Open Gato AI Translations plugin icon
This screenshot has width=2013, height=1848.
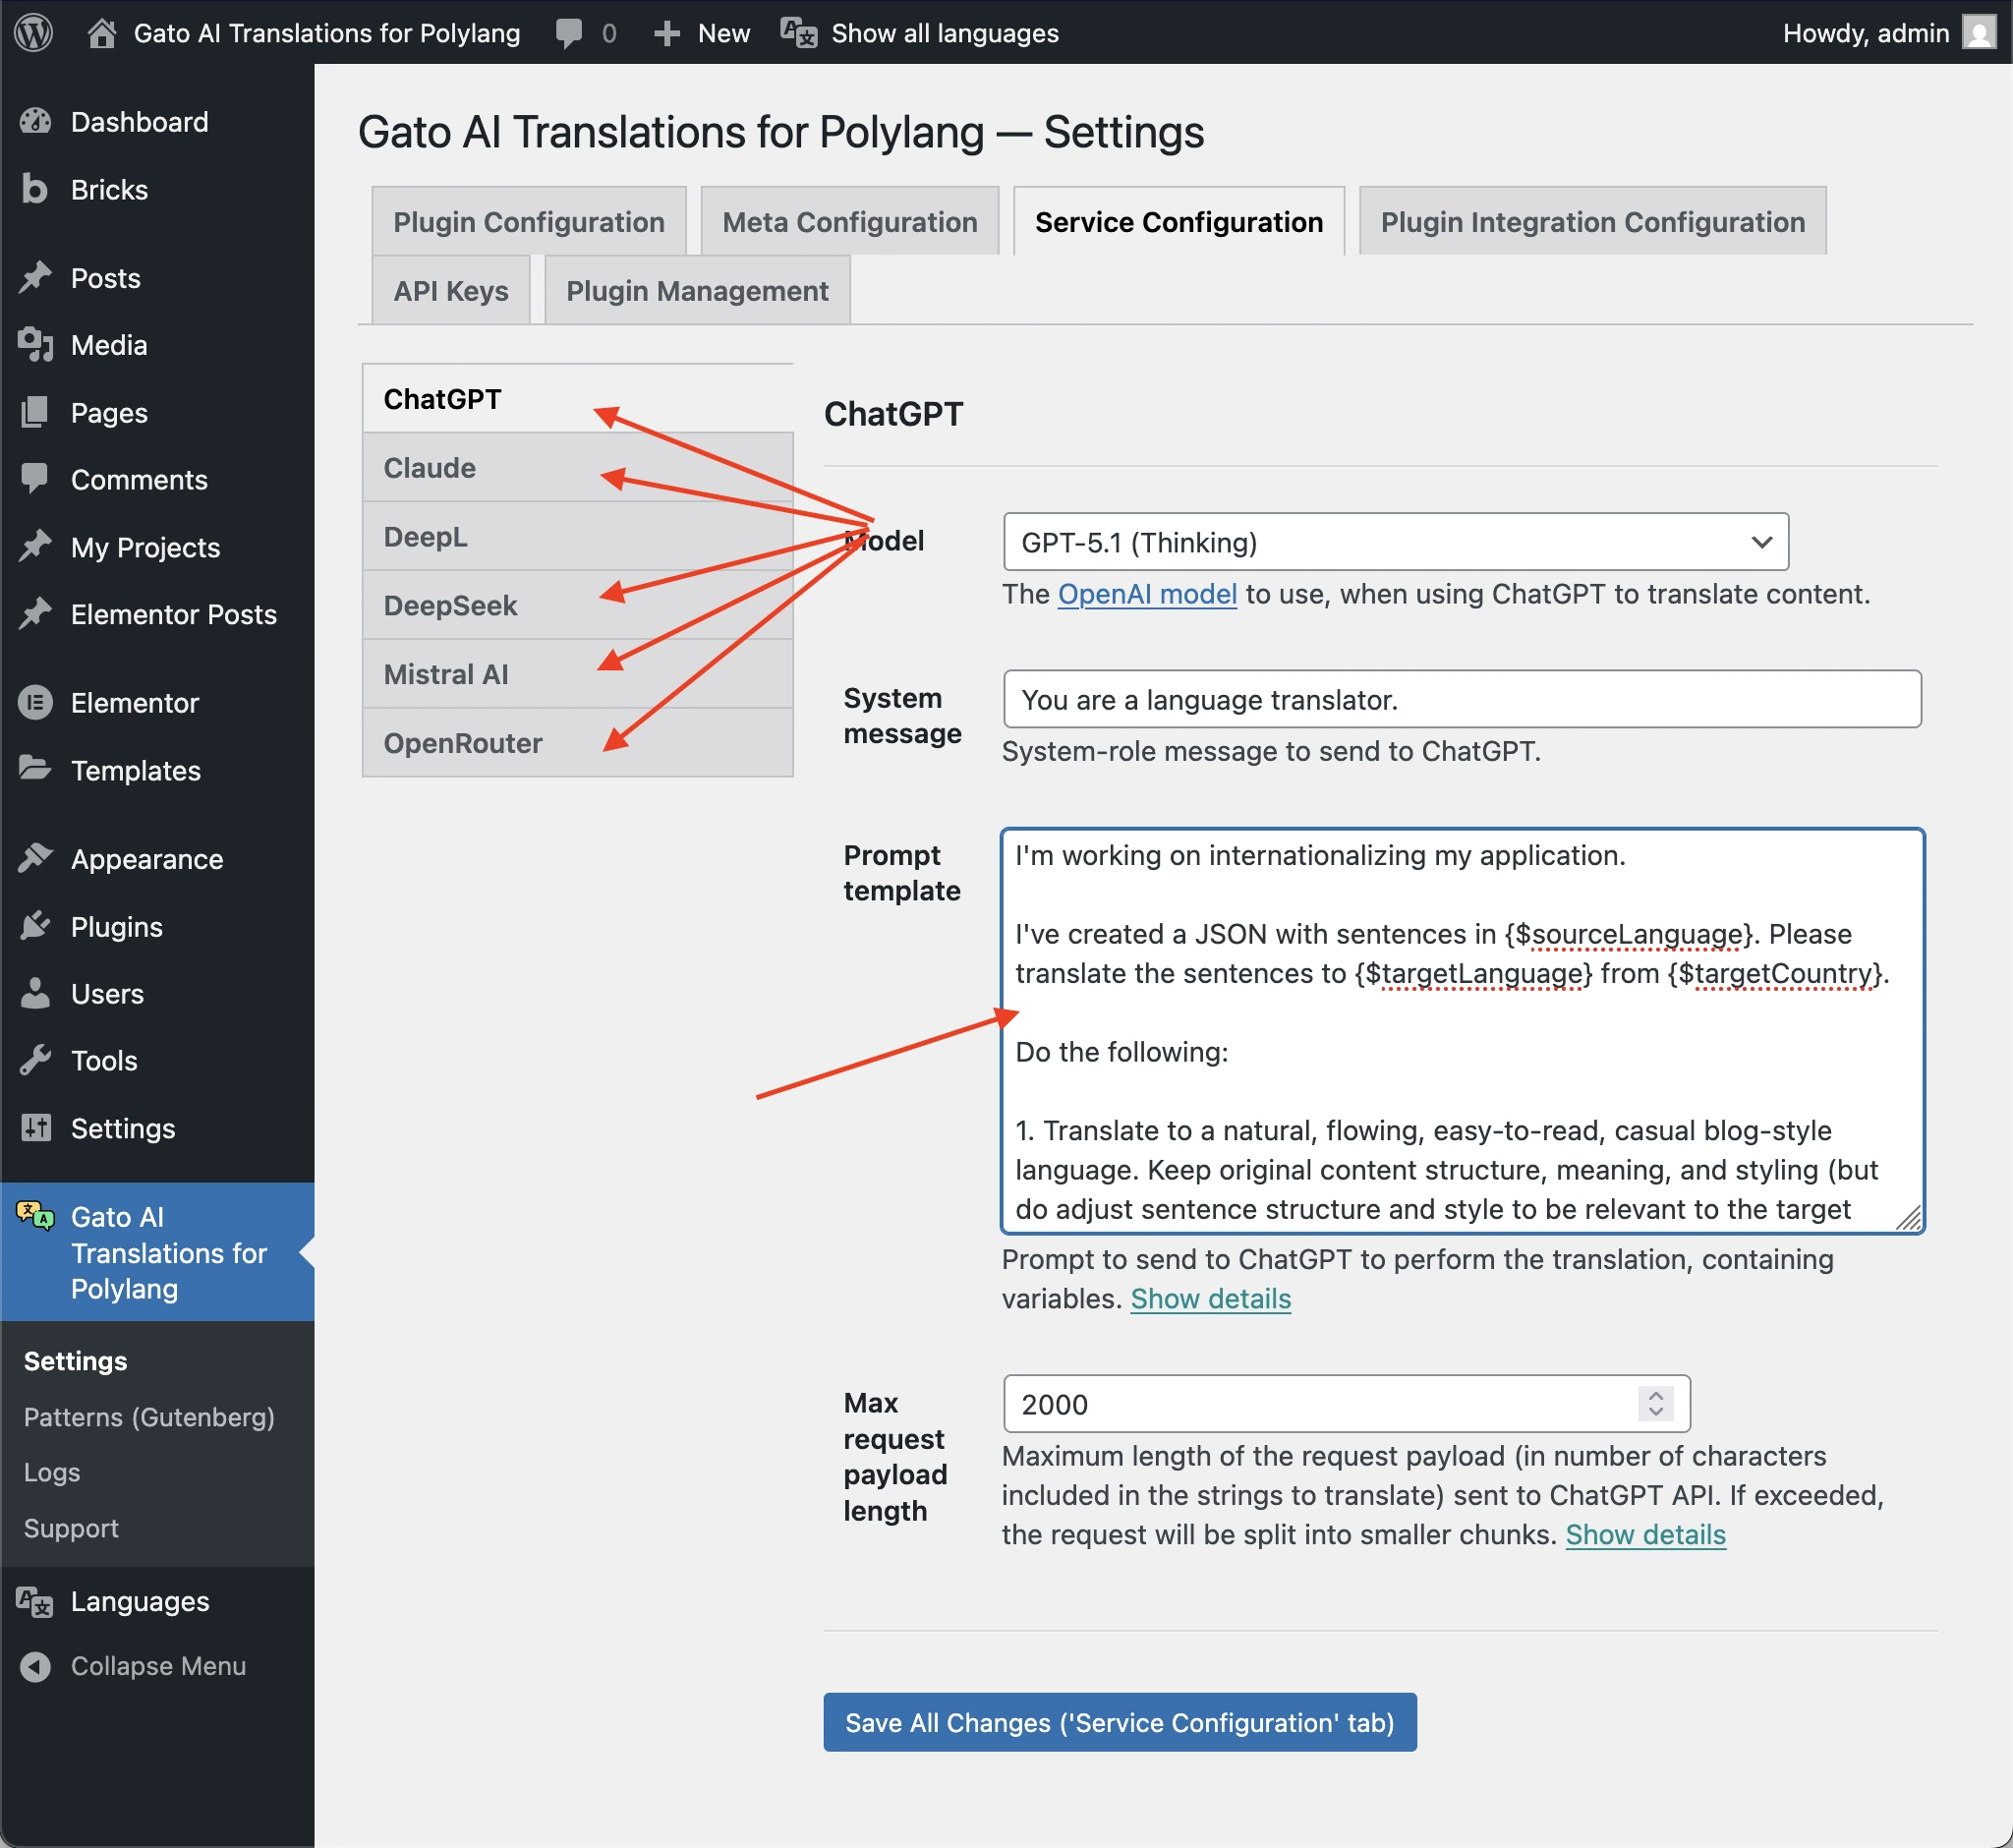tap(35, 1218)
